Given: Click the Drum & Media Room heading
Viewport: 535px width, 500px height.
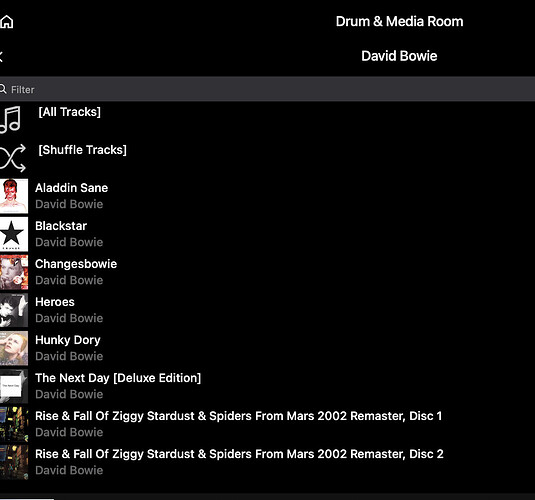Looking at the screenshot, I should (x=399, y=22).
